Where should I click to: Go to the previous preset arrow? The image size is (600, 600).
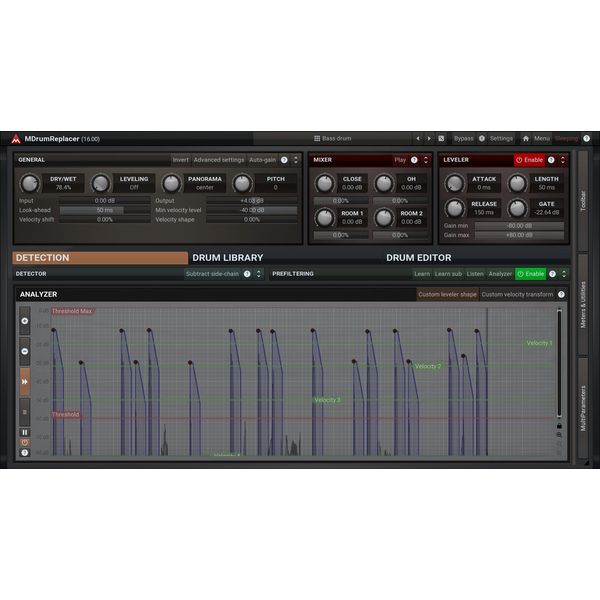418,139
